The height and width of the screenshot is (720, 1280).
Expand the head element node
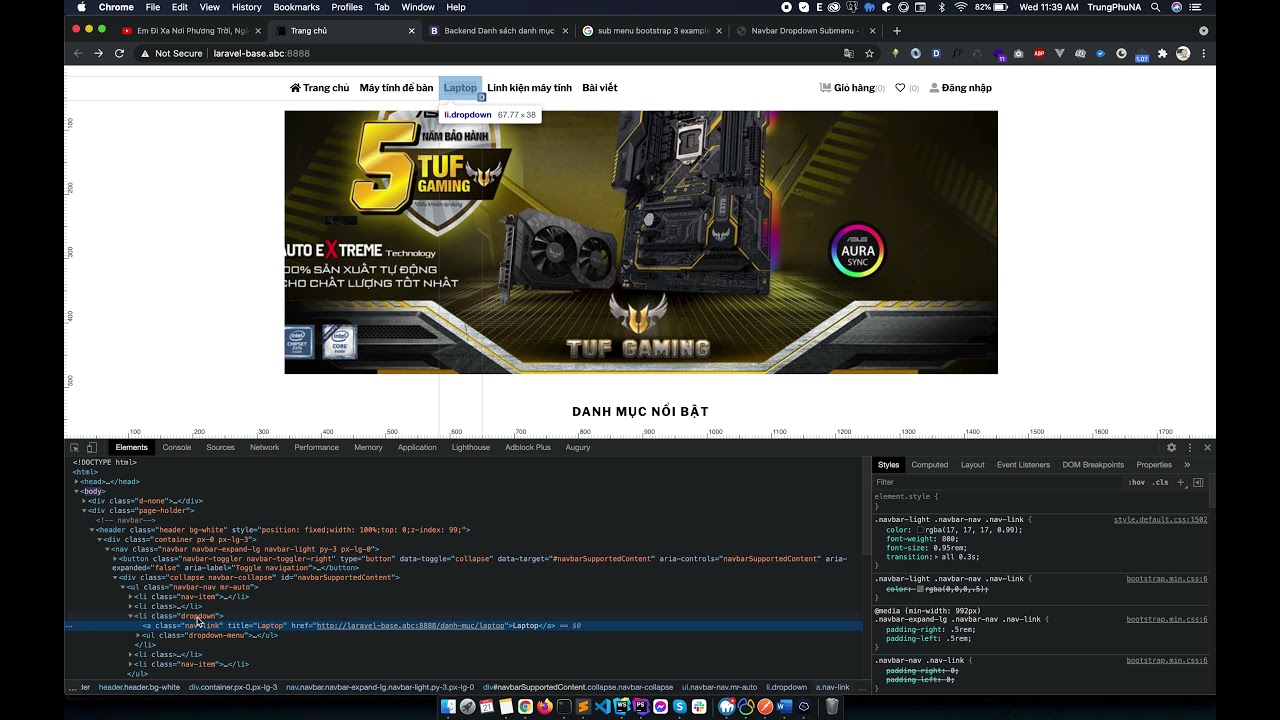click(77, 482)
